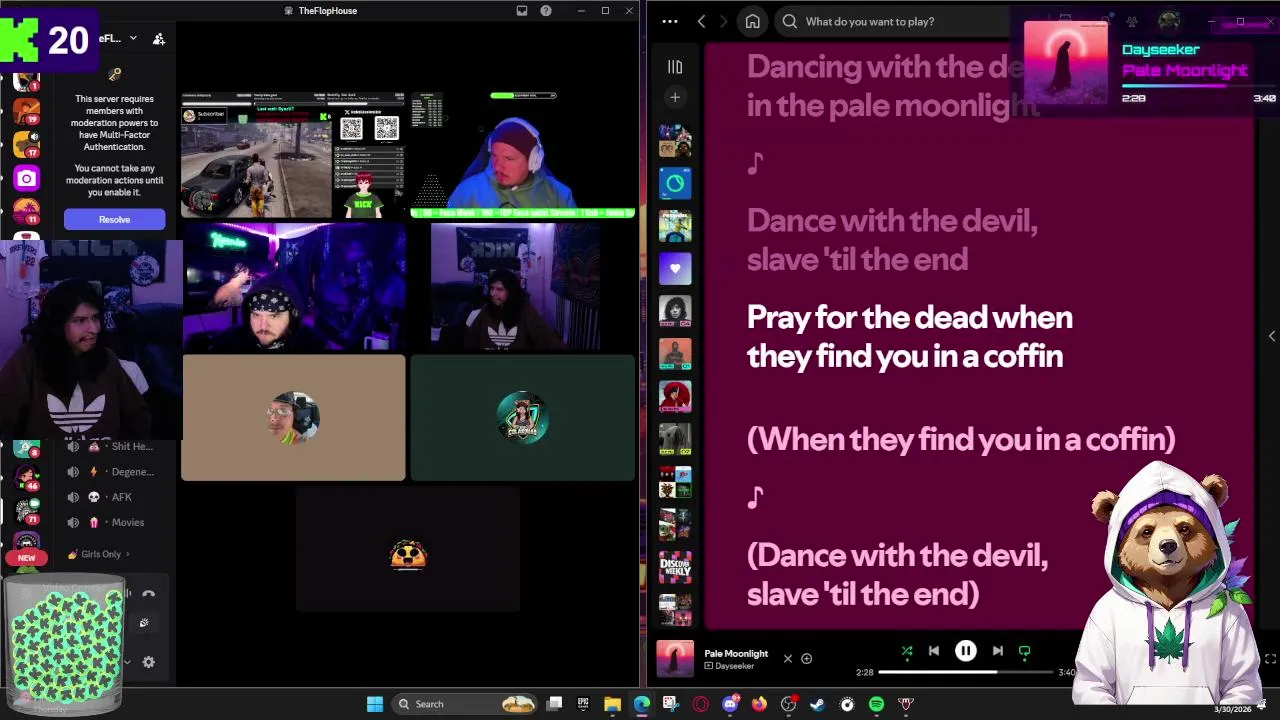The height and width of the screenshot is (720, 1280).
Task: Jump to lyric 'Dance with the devil, slave 'til the end'
Action: [891, 239]
